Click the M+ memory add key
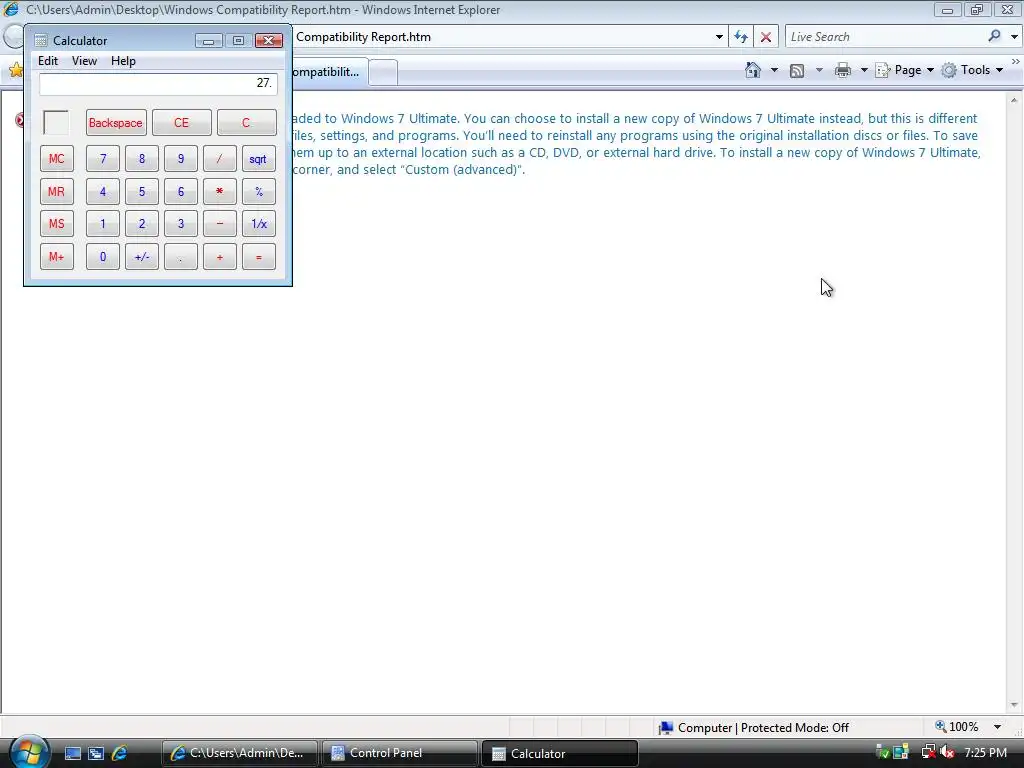The height and width of the screenshot is (768, 1024). (57, 257)
